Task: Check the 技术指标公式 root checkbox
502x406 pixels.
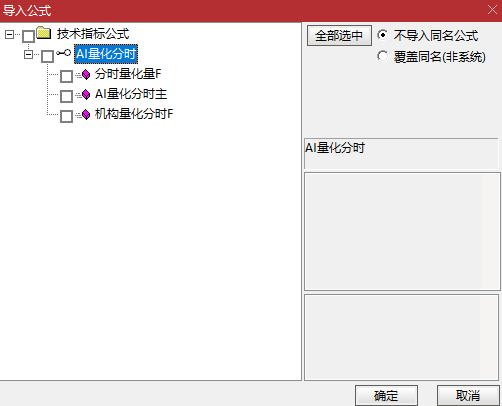Action: pos(28,36)
